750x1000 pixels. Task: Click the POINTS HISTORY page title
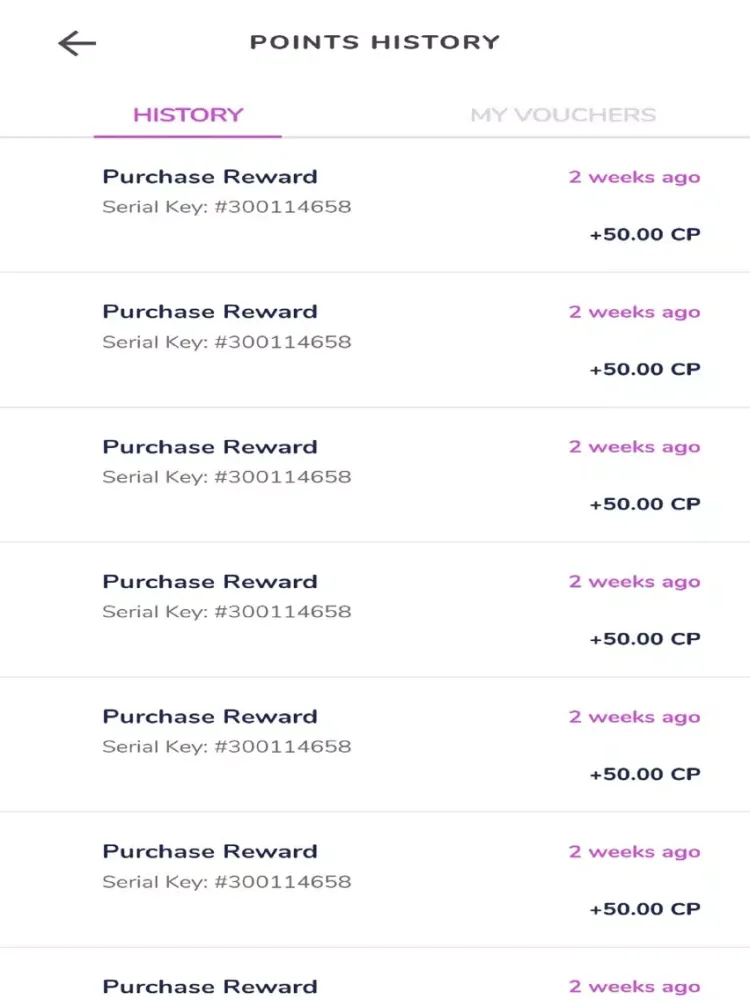[375, 42]
